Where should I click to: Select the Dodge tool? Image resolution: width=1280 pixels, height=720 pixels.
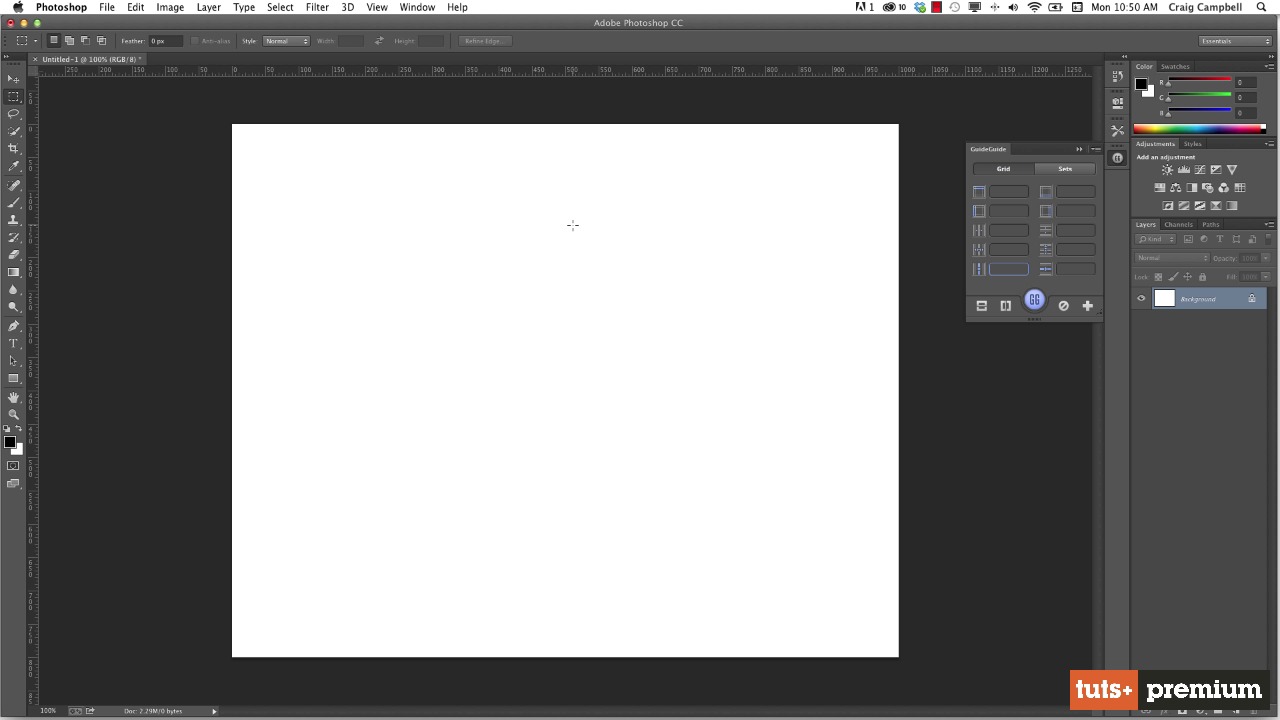(x=14, y=307)
